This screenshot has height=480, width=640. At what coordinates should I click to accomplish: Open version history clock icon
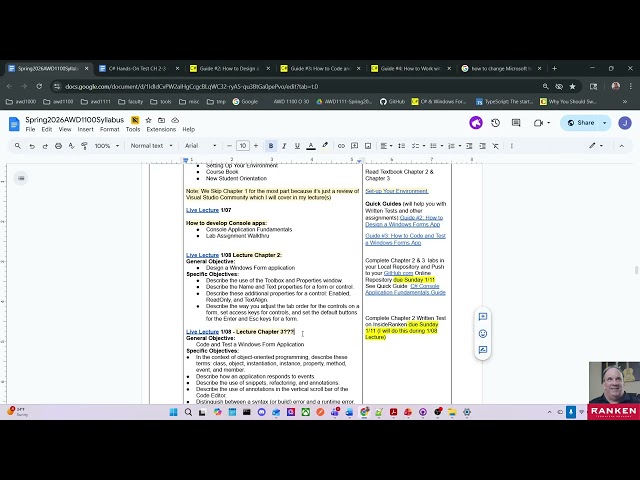(496, 123)
